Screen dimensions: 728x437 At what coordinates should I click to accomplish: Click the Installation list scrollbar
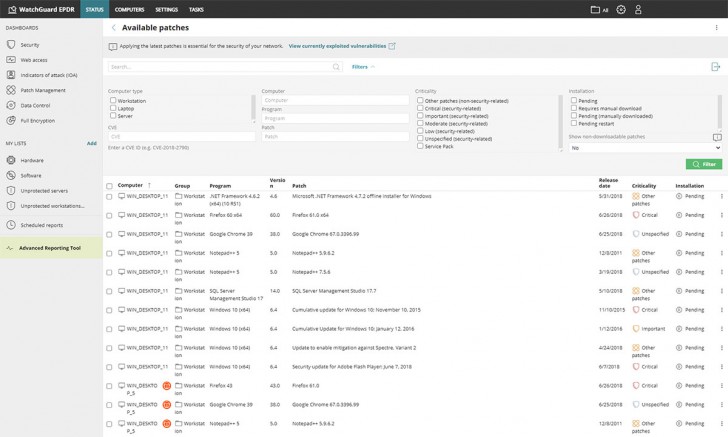(x=720, y=113)
